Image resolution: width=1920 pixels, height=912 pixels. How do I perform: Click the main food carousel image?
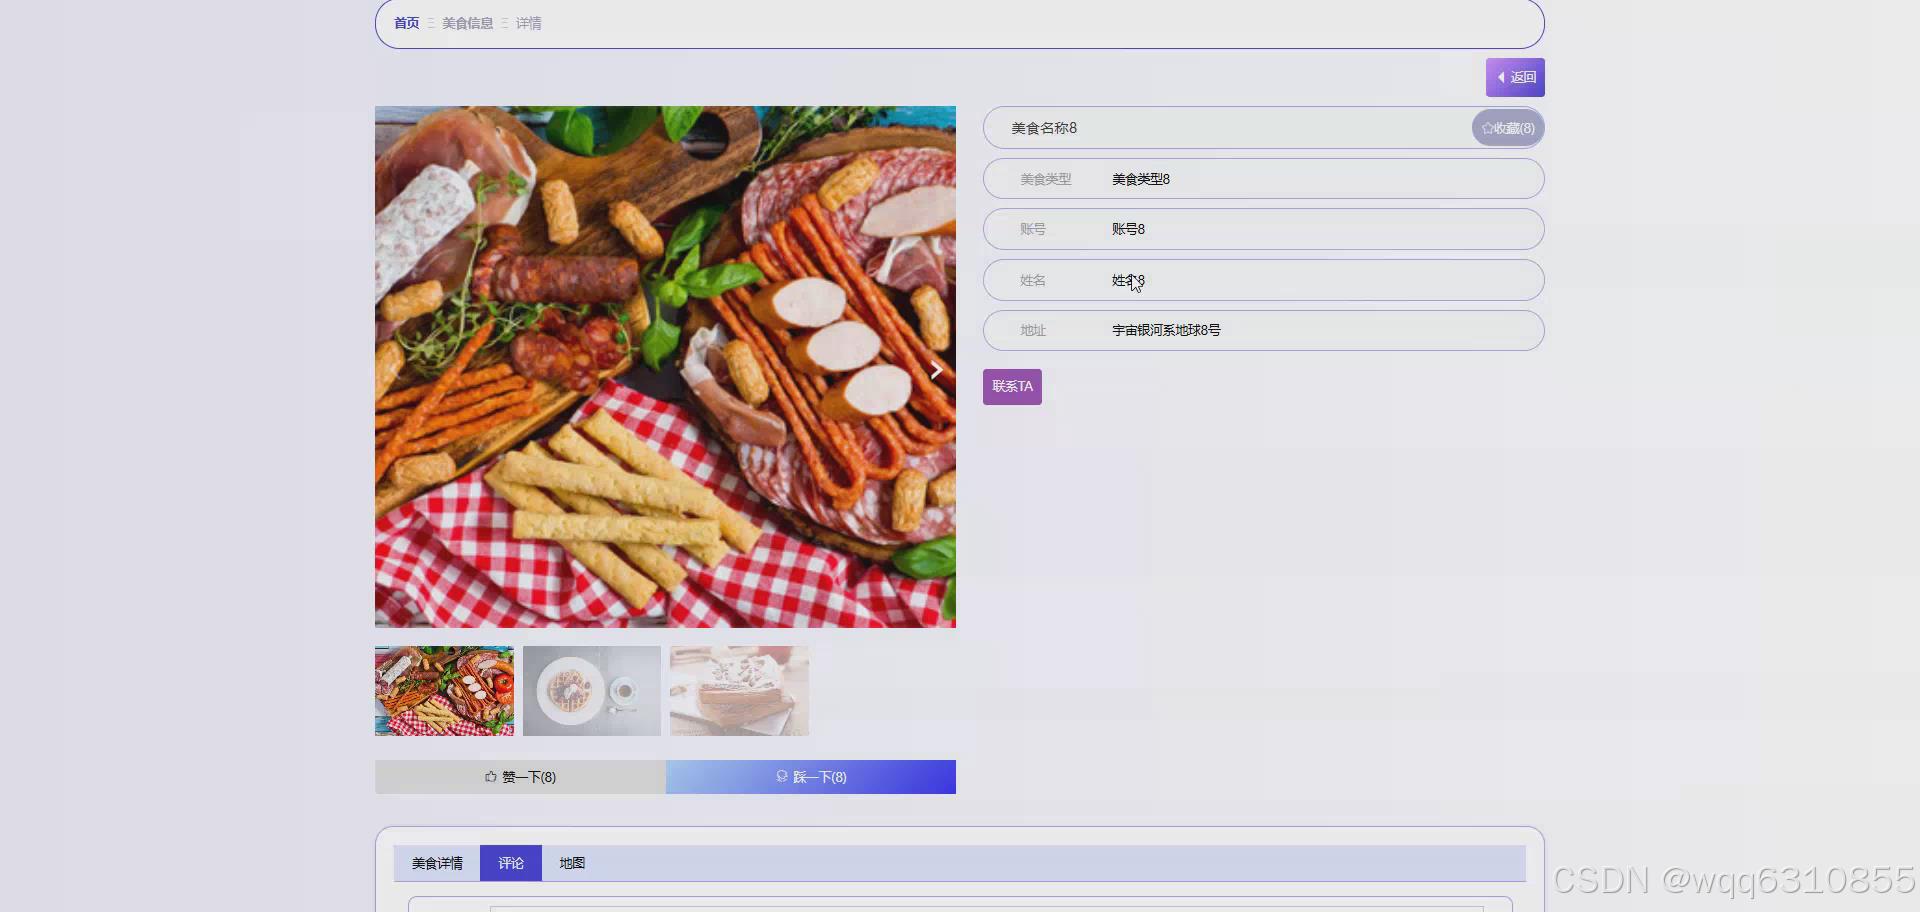665,367
